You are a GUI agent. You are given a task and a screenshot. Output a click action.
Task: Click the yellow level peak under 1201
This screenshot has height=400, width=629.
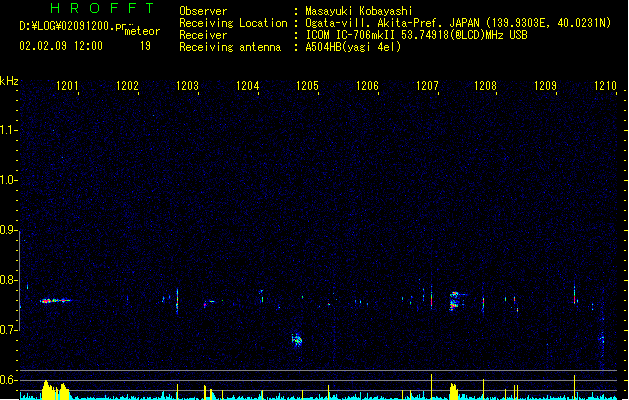coord(55,390)
